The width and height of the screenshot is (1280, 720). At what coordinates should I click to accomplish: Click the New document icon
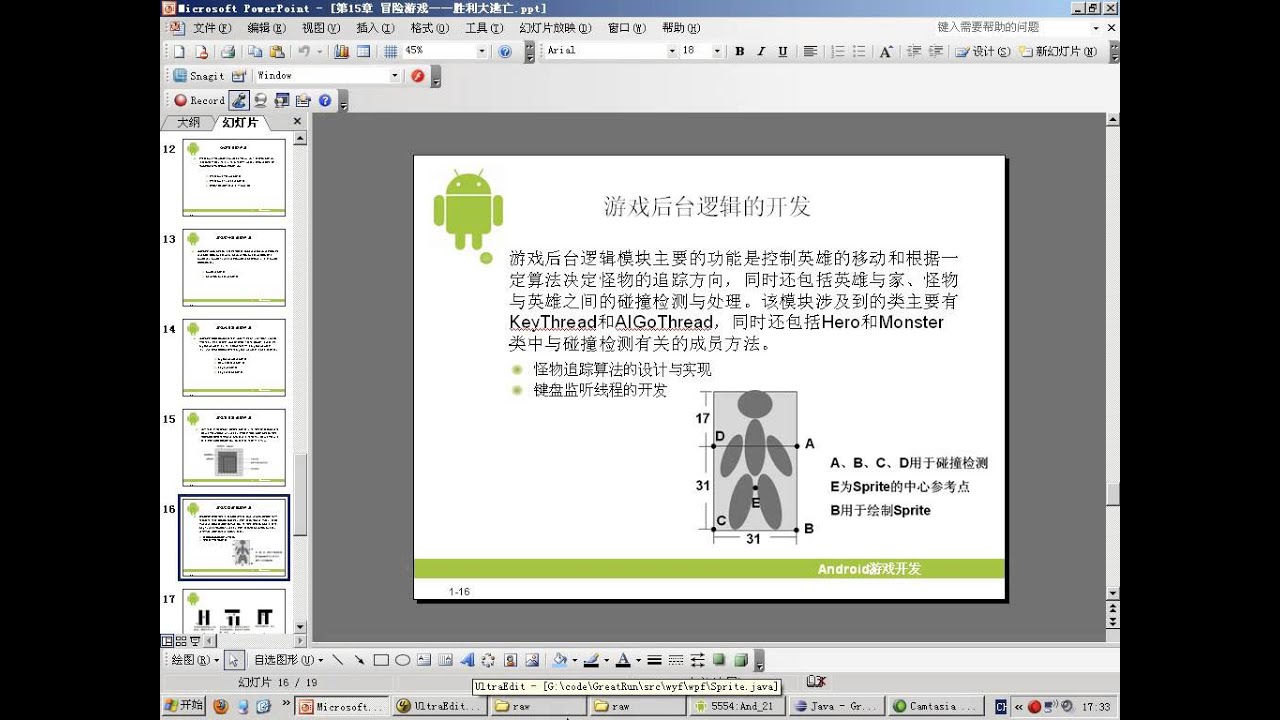[179, 52]
